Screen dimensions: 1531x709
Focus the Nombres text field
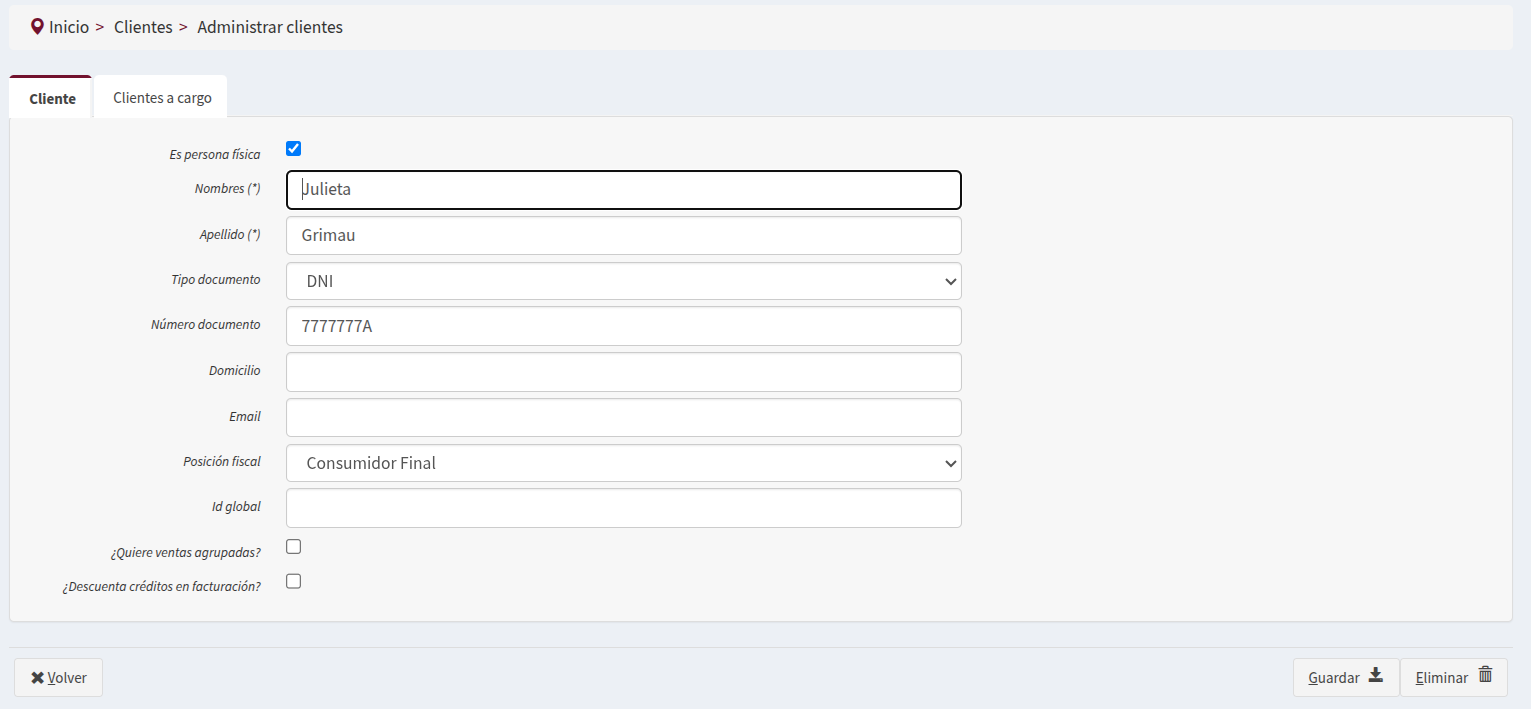tap(623, 190)
